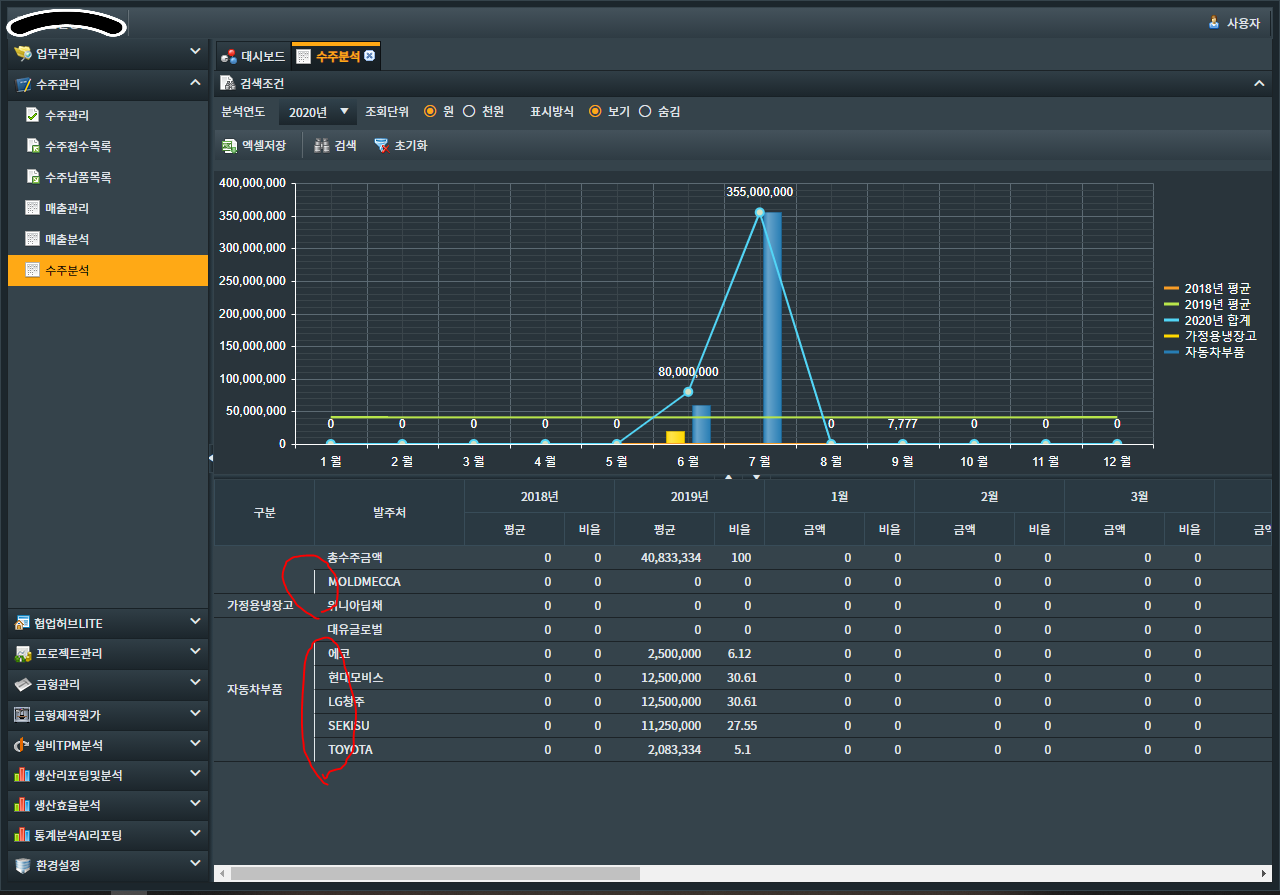
Task: Open the 분석연도 2020년 dropdown
Action: point(318,112)
